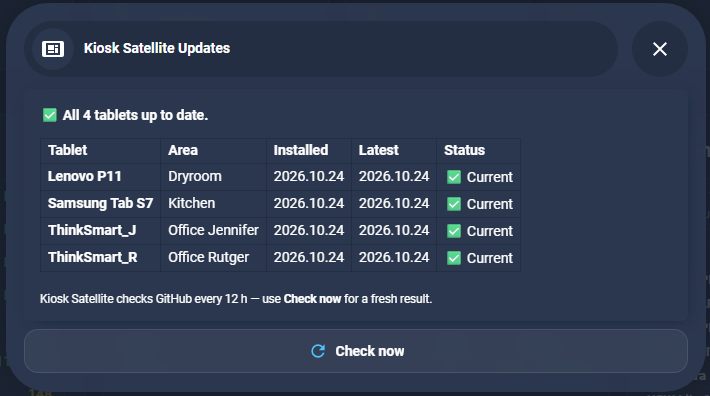Select the Installed column header

click(309, 150)
